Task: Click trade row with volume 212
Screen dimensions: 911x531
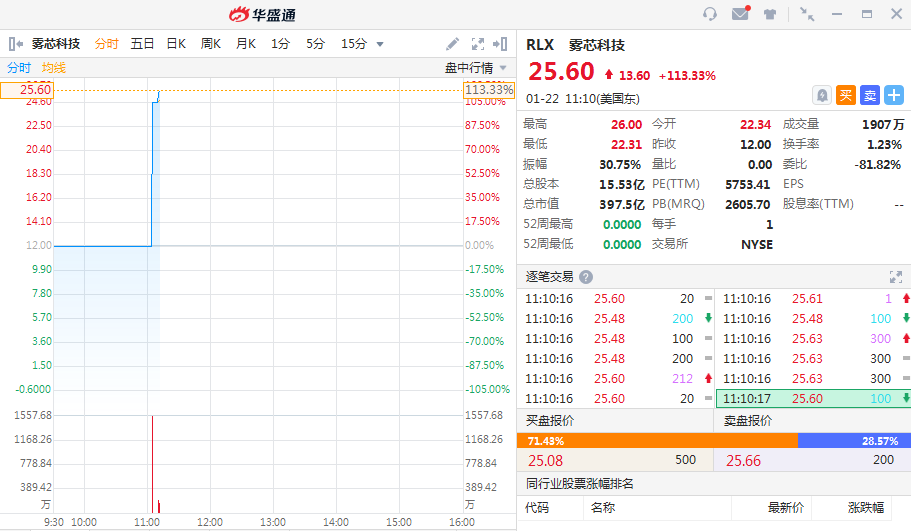Action: pos(616,379)
